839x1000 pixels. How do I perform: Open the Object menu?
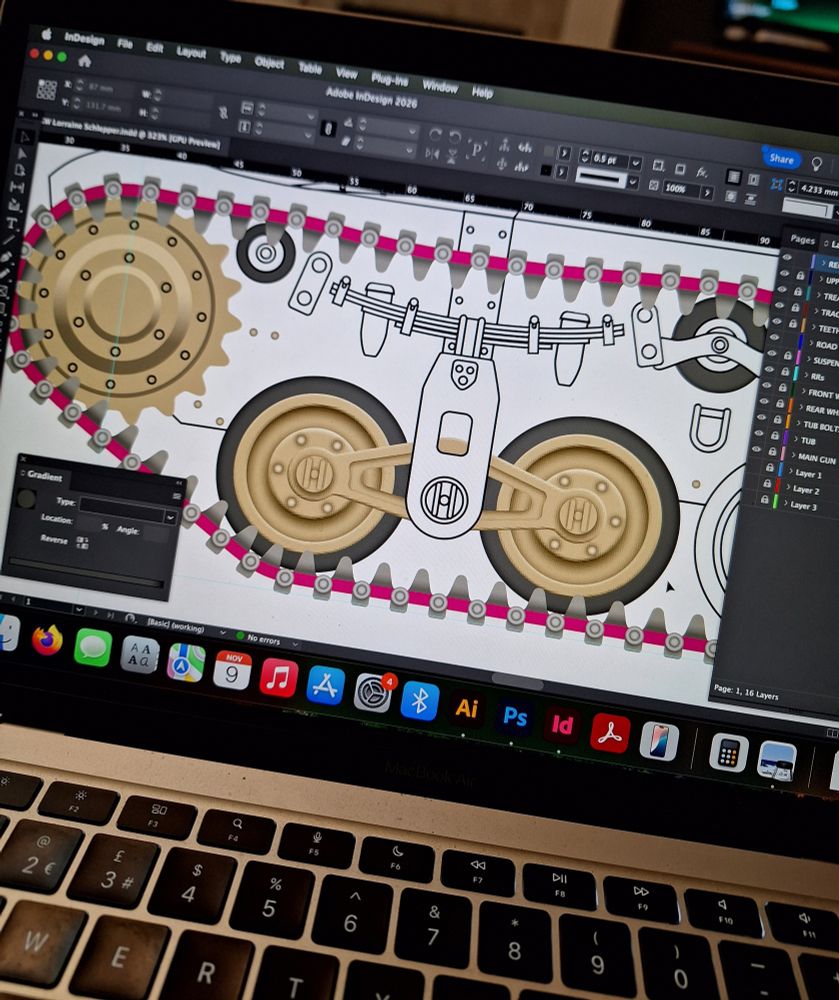(270, 62)
